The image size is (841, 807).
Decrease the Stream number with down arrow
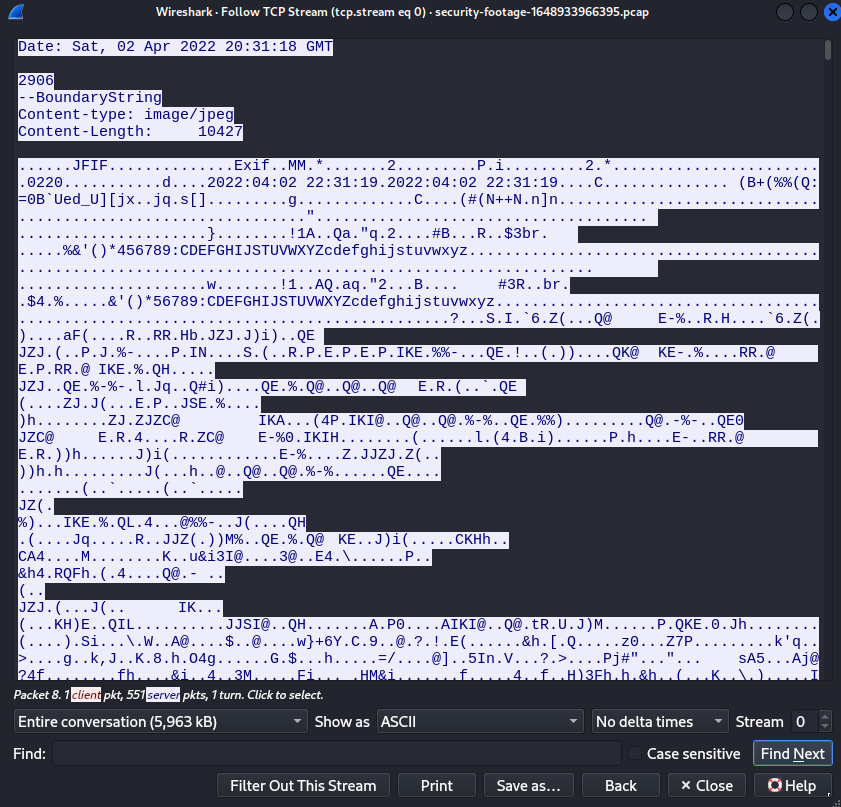pyautogui.click(x=825, y=727)
